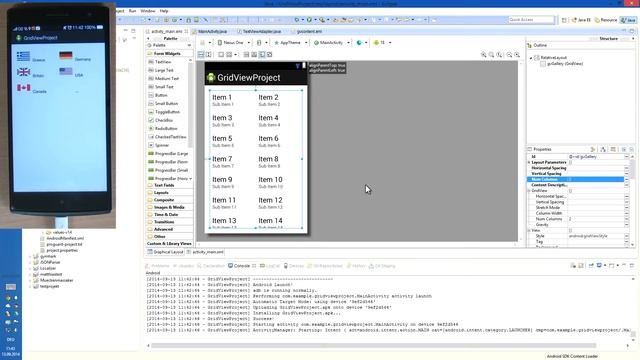This screenshot has height=360, width=640.
Task: Click the emulate real size zoom icon
Action: 483,55
